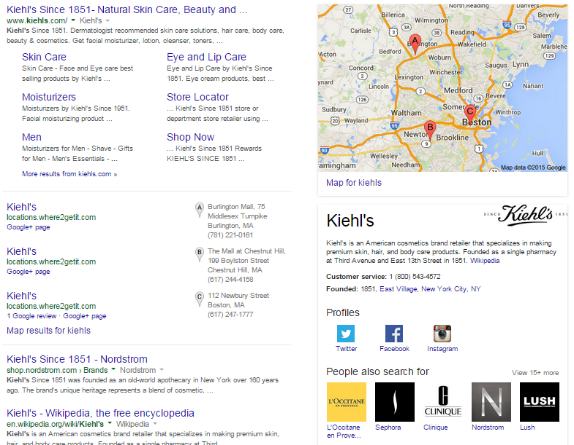
Task: Open the Facebook profile icon
Action: pos(394,333)
